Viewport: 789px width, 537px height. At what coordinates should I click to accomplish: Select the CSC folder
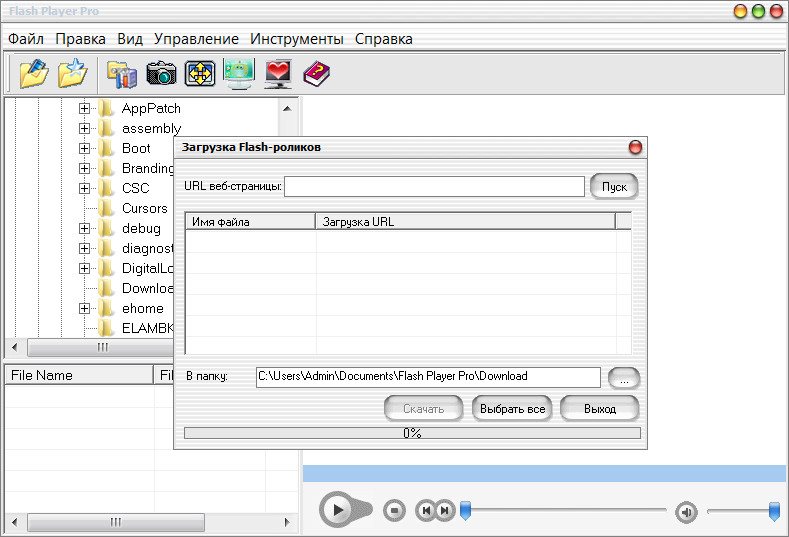(x=135, y=188)
